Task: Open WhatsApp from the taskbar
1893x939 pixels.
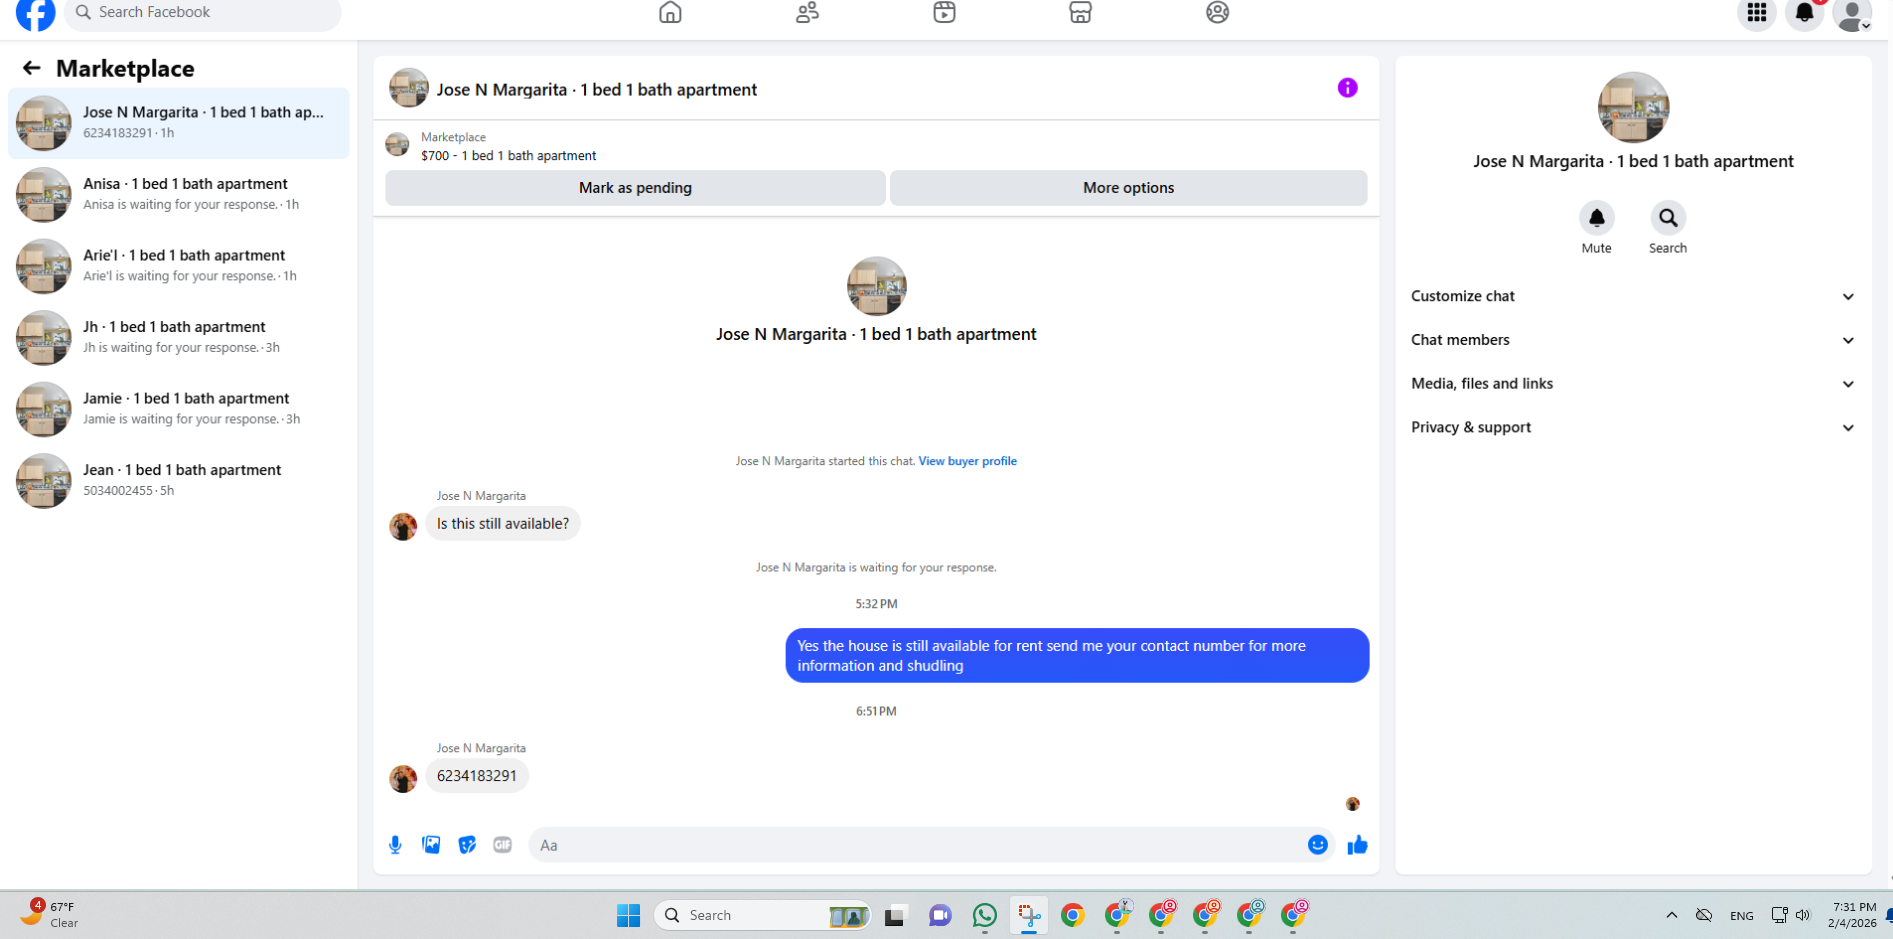Action: [x=985, y=915]
